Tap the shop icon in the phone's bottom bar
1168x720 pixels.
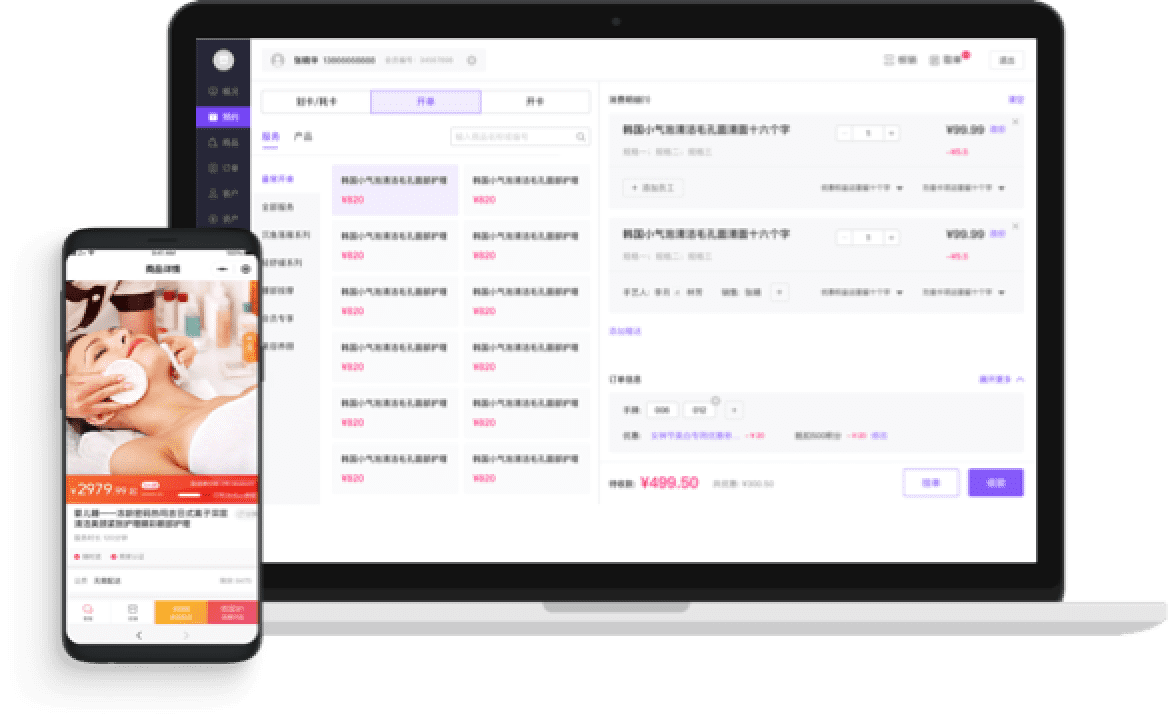click(132, 609)
